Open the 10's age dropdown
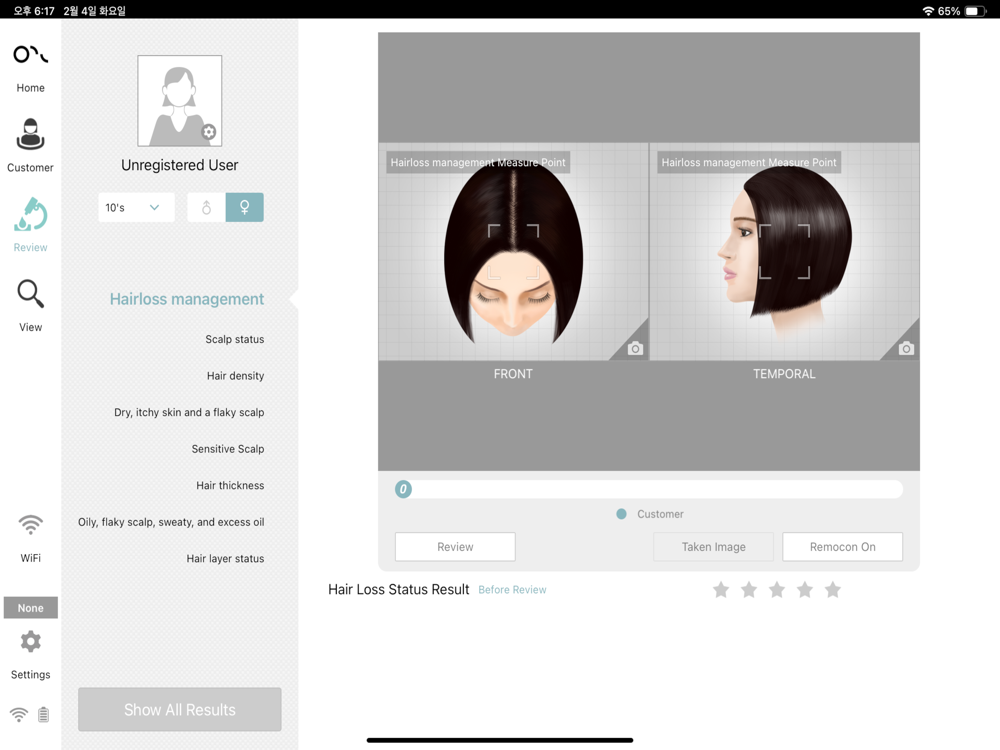The image size is (1000, 750). [x=136, y=207]
